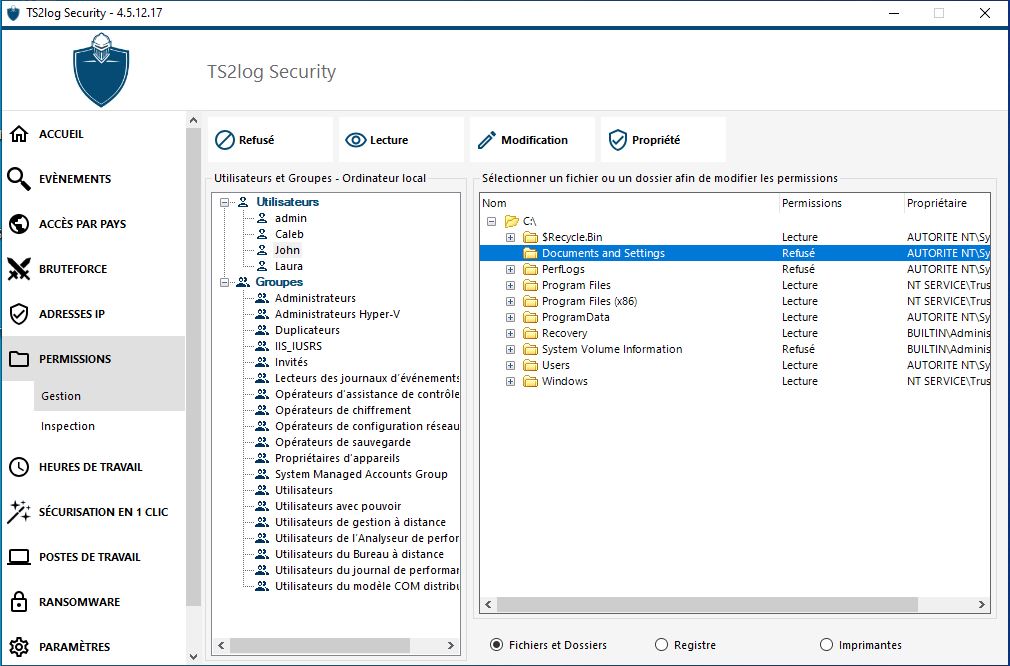The image size is (1010, 666).
Task: Collapse the C:\ drive node
Action: pyautogui.click(x=491, y=221)
